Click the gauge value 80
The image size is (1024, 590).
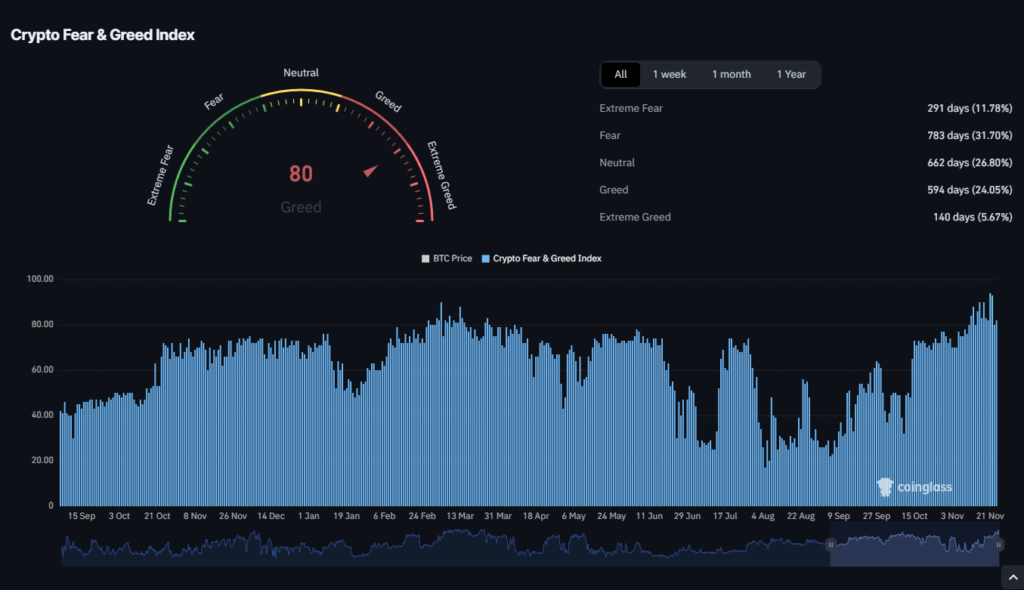(x=301, y=174)
